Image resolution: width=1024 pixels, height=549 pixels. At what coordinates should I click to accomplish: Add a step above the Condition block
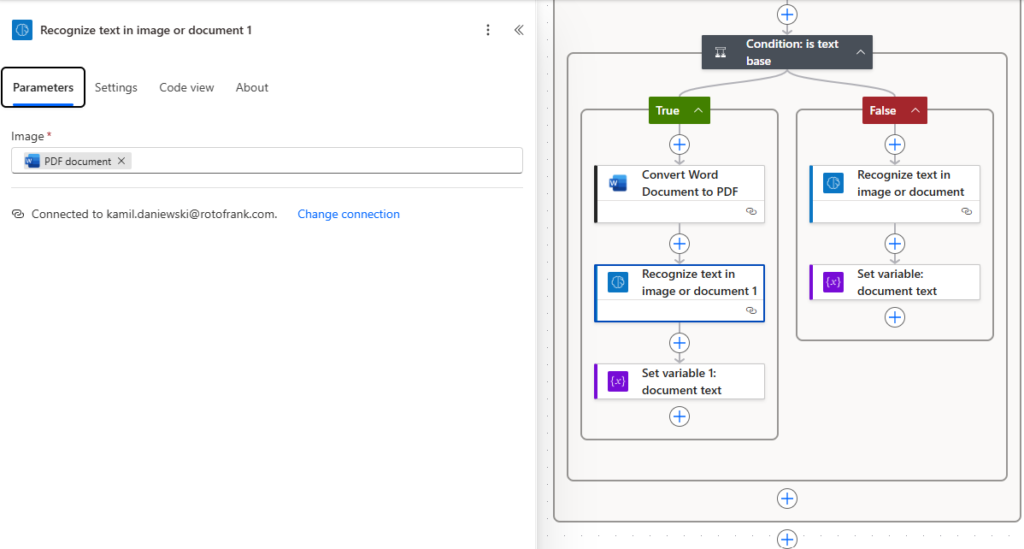click(787, 14)
